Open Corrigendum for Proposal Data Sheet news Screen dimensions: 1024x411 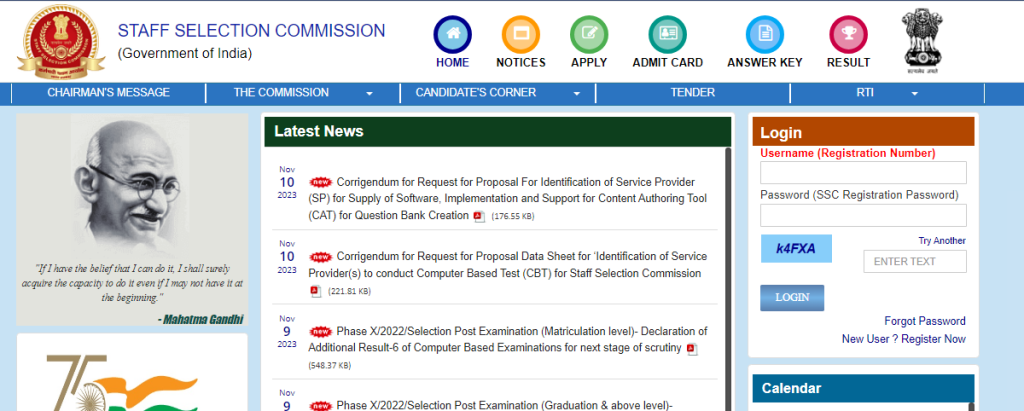[507, 265]
